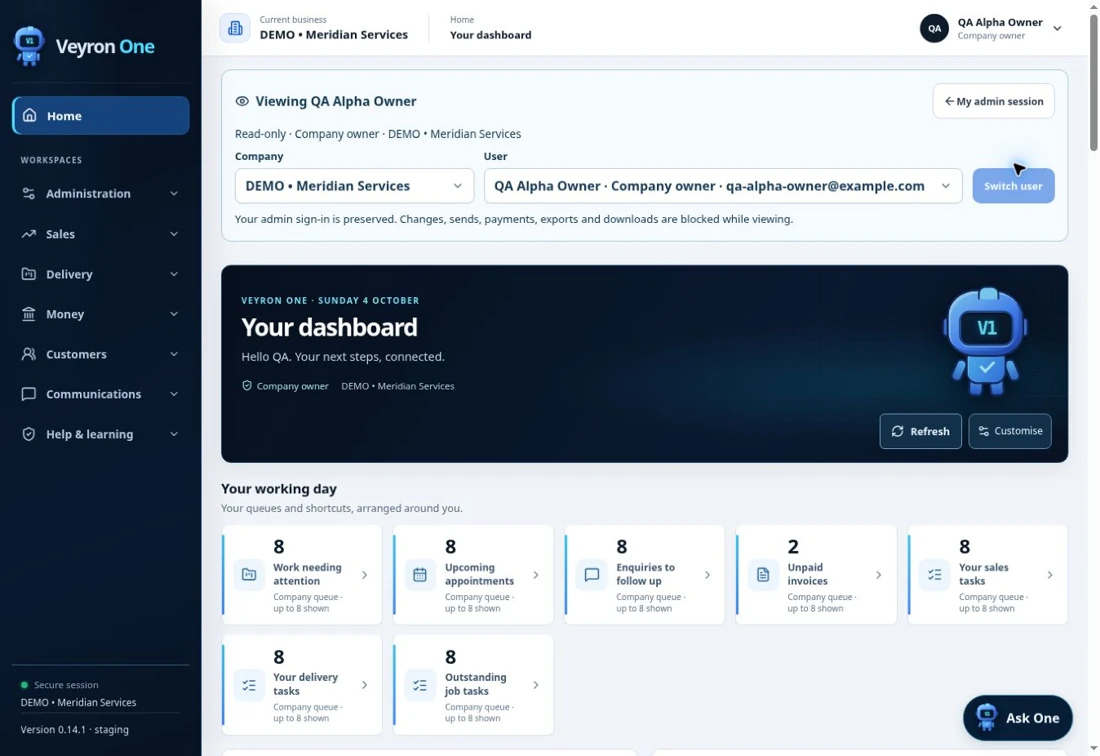
Task: Expand the Help & learning section chevron
Action: [x=174, y=434]
